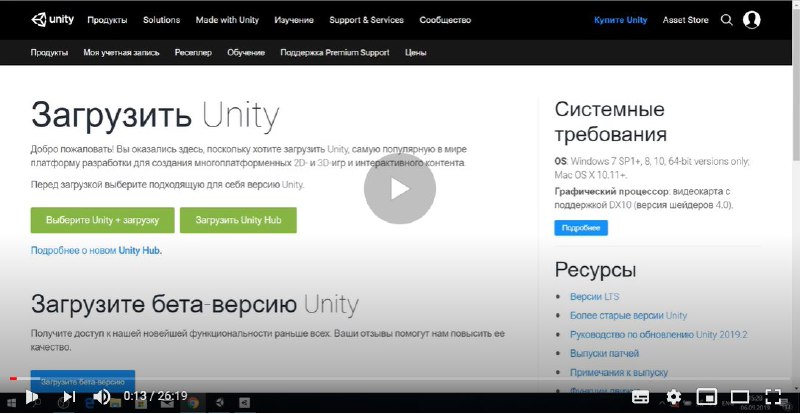Viewport: 800px width, 414px height.
Task: Enter fullscreen video mode
Action: pos(773,397)
